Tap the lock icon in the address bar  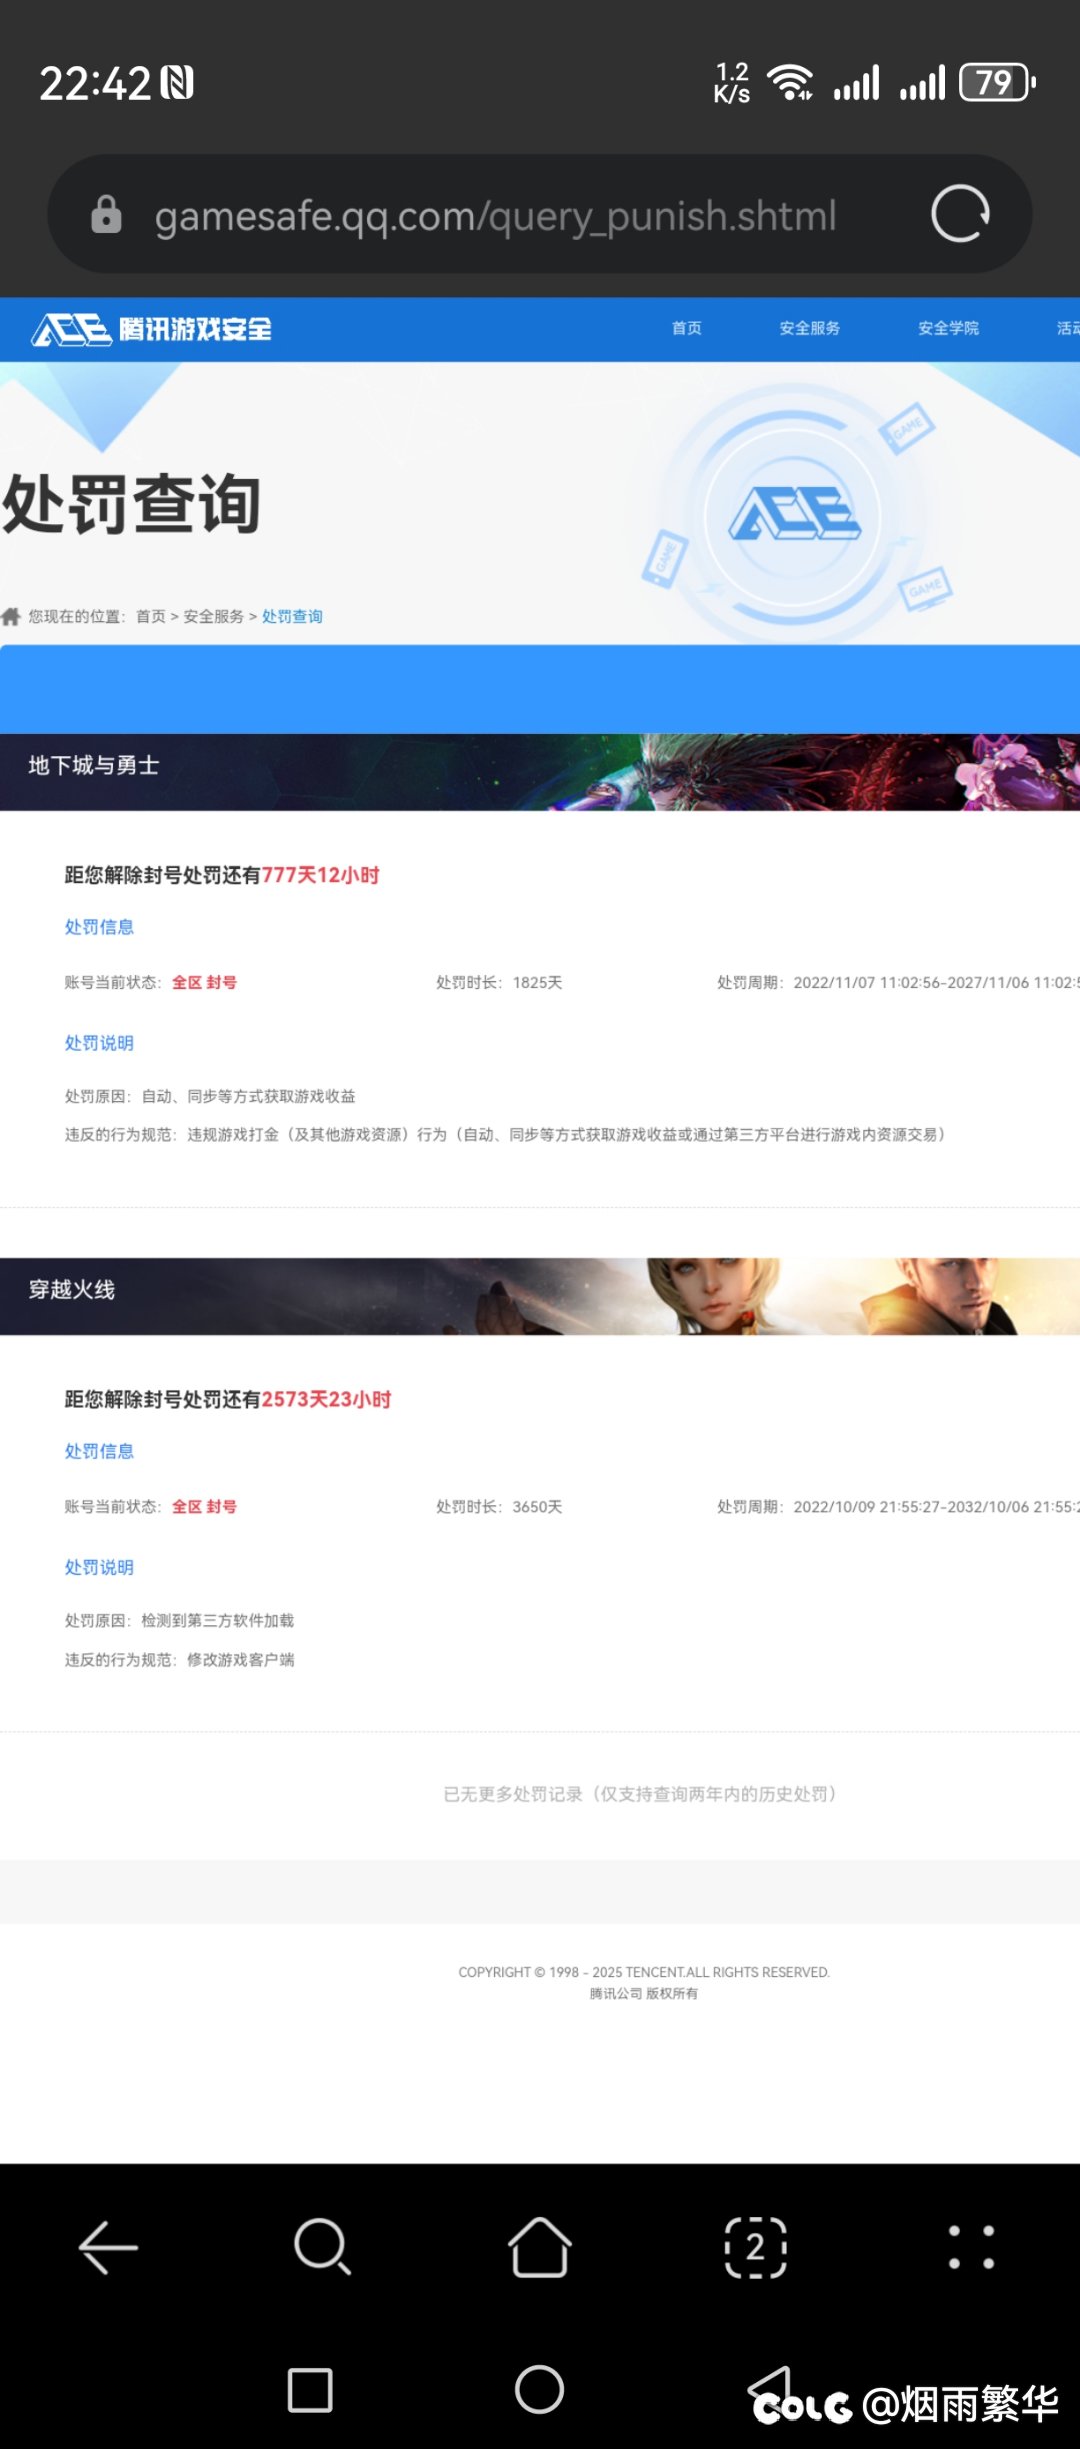[x=106, y=214]
